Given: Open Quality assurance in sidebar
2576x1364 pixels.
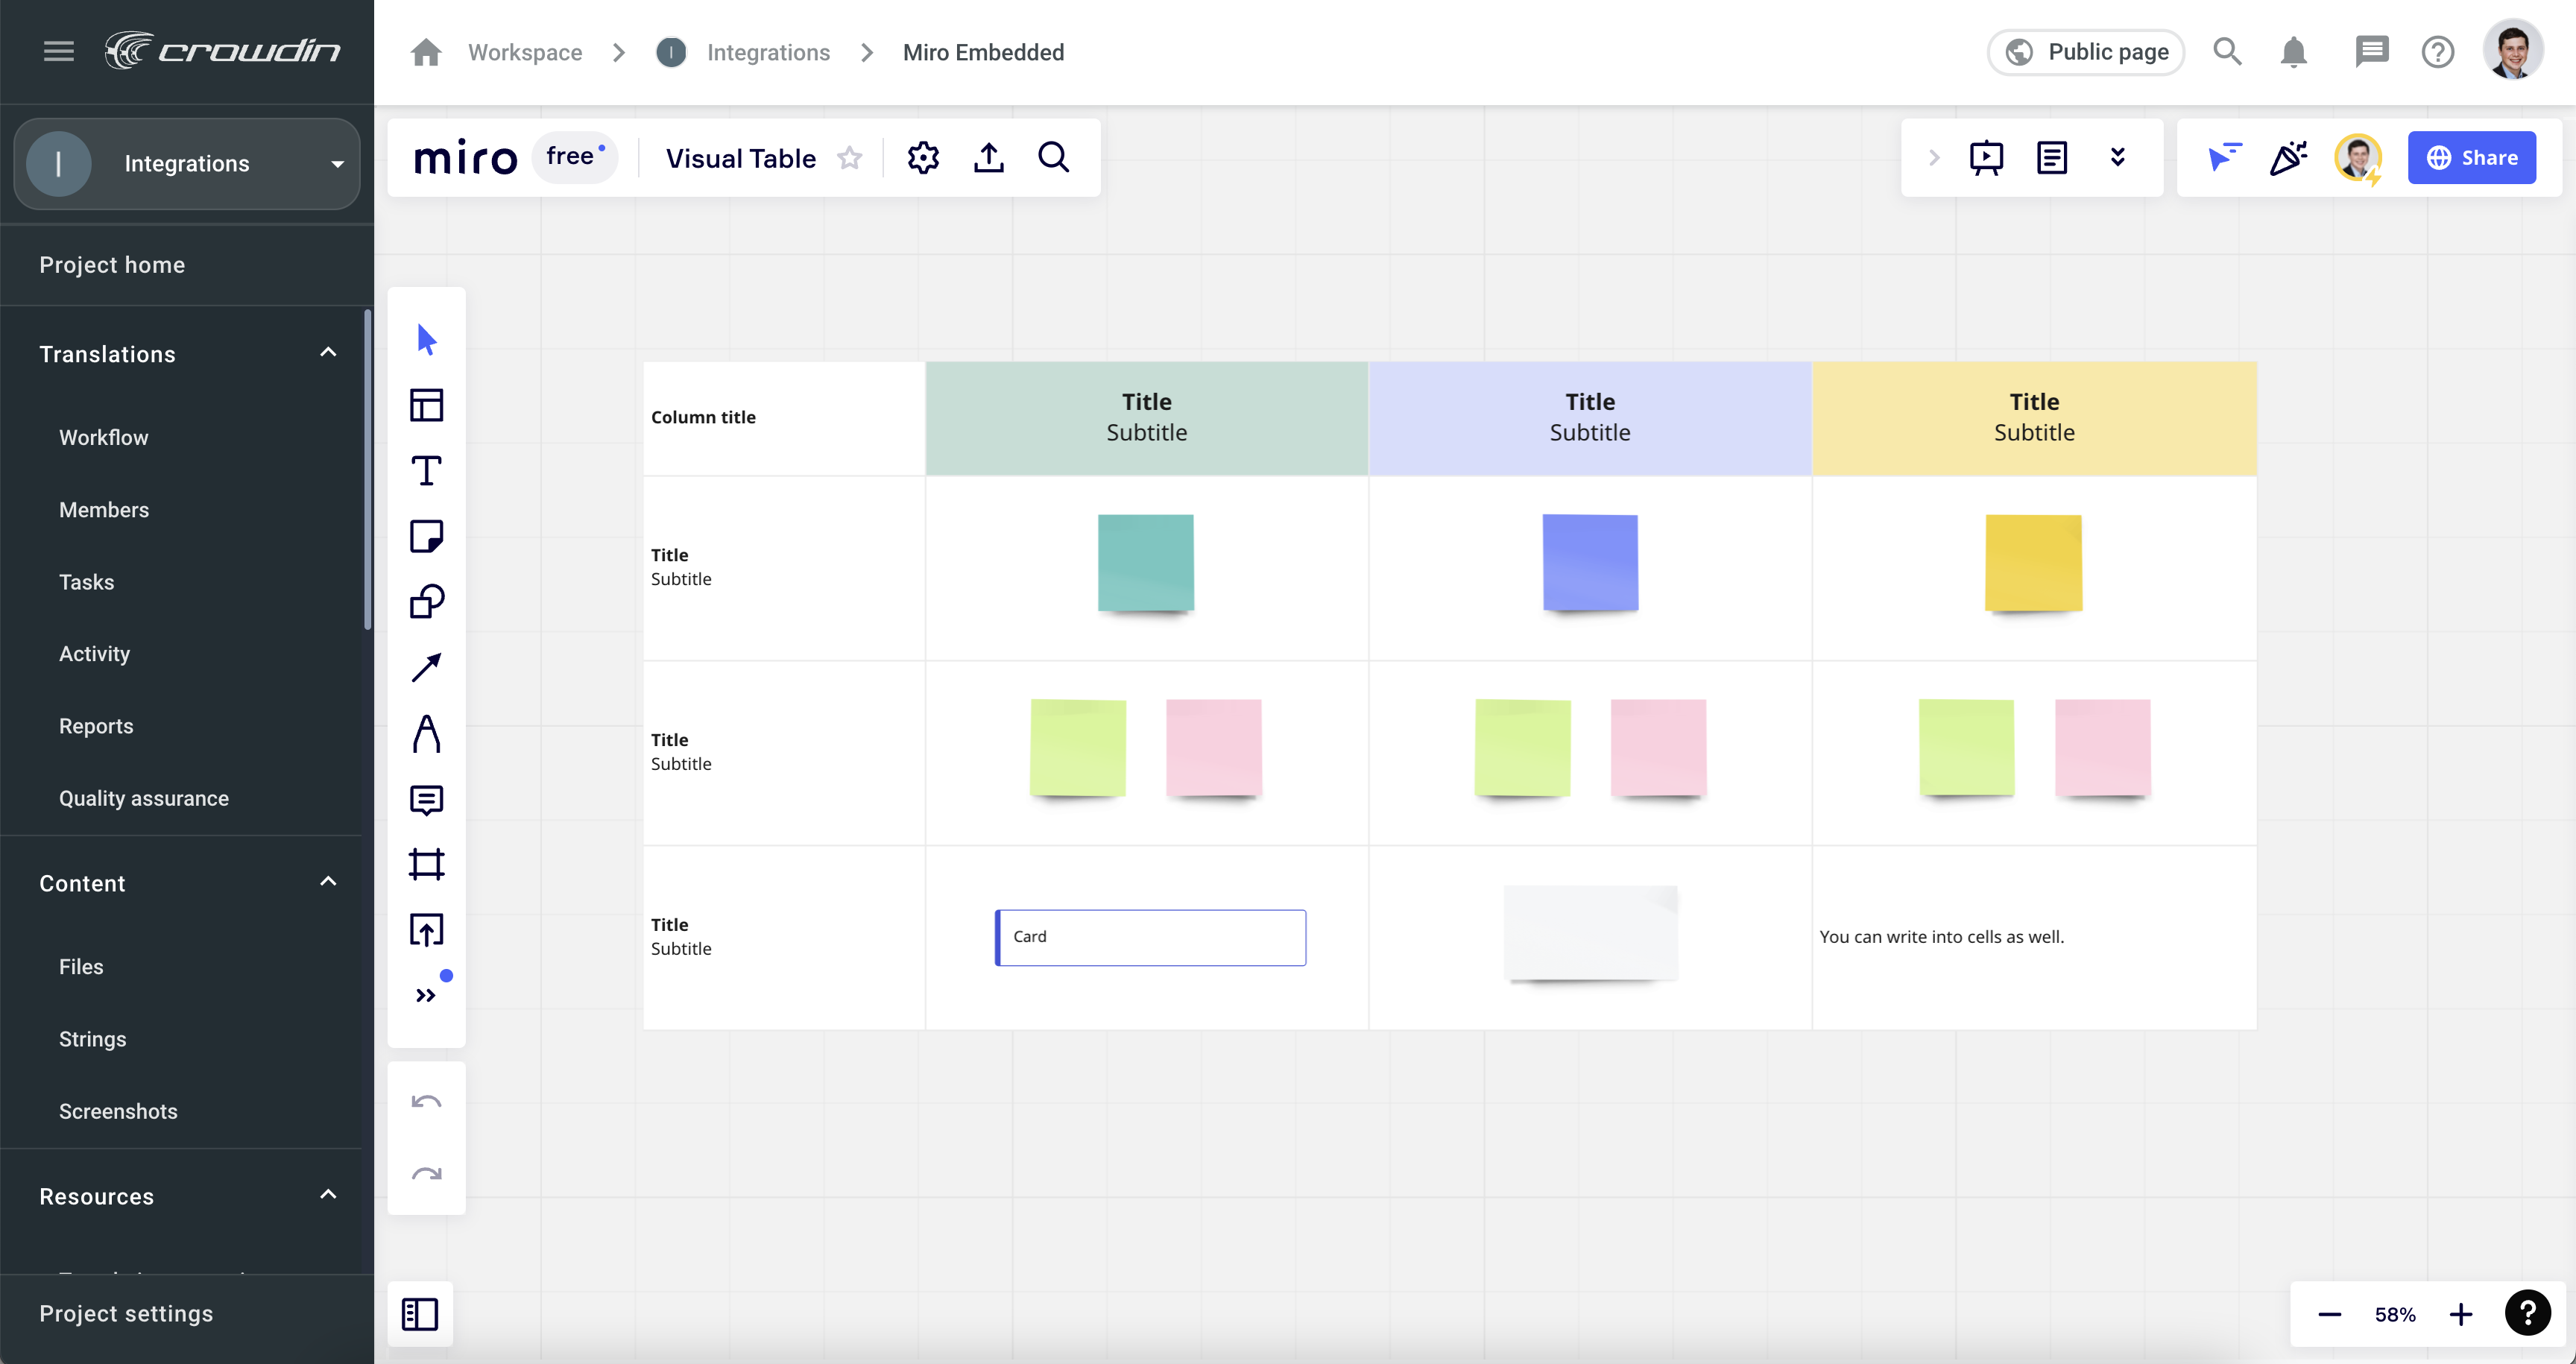Looking at the screenshot, I should (143, 798).
